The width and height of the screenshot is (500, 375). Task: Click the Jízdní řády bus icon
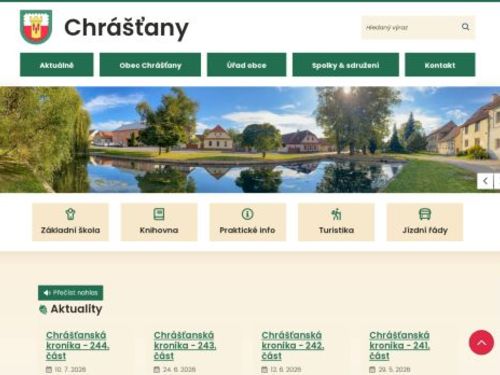pos(425,214)
